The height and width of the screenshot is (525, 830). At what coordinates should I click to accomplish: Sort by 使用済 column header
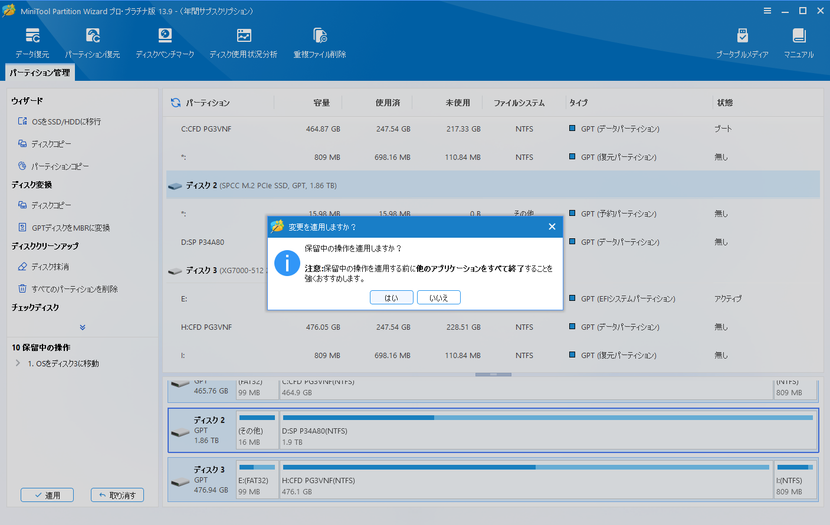pos(387,103)
